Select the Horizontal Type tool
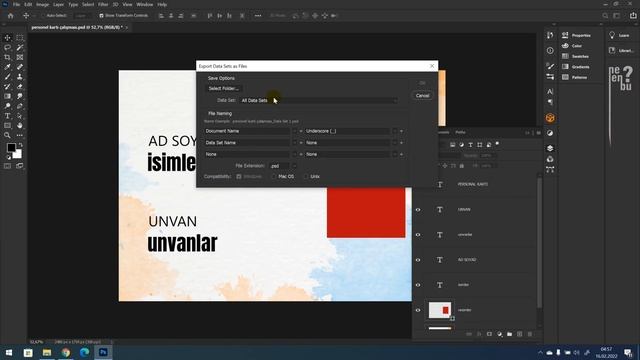The image size is (640, 360). (7, 116)
